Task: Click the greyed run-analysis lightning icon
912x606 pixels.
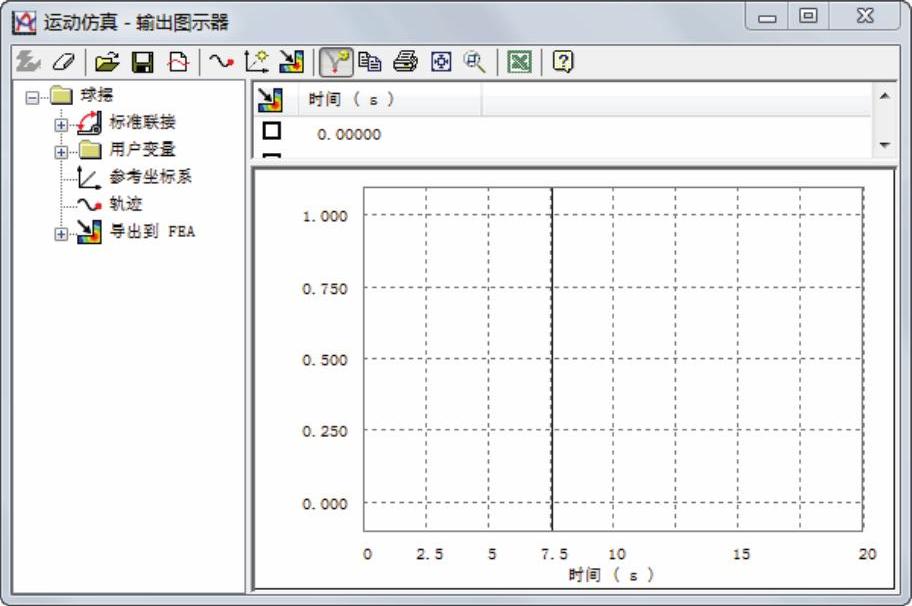Action: 27,61
